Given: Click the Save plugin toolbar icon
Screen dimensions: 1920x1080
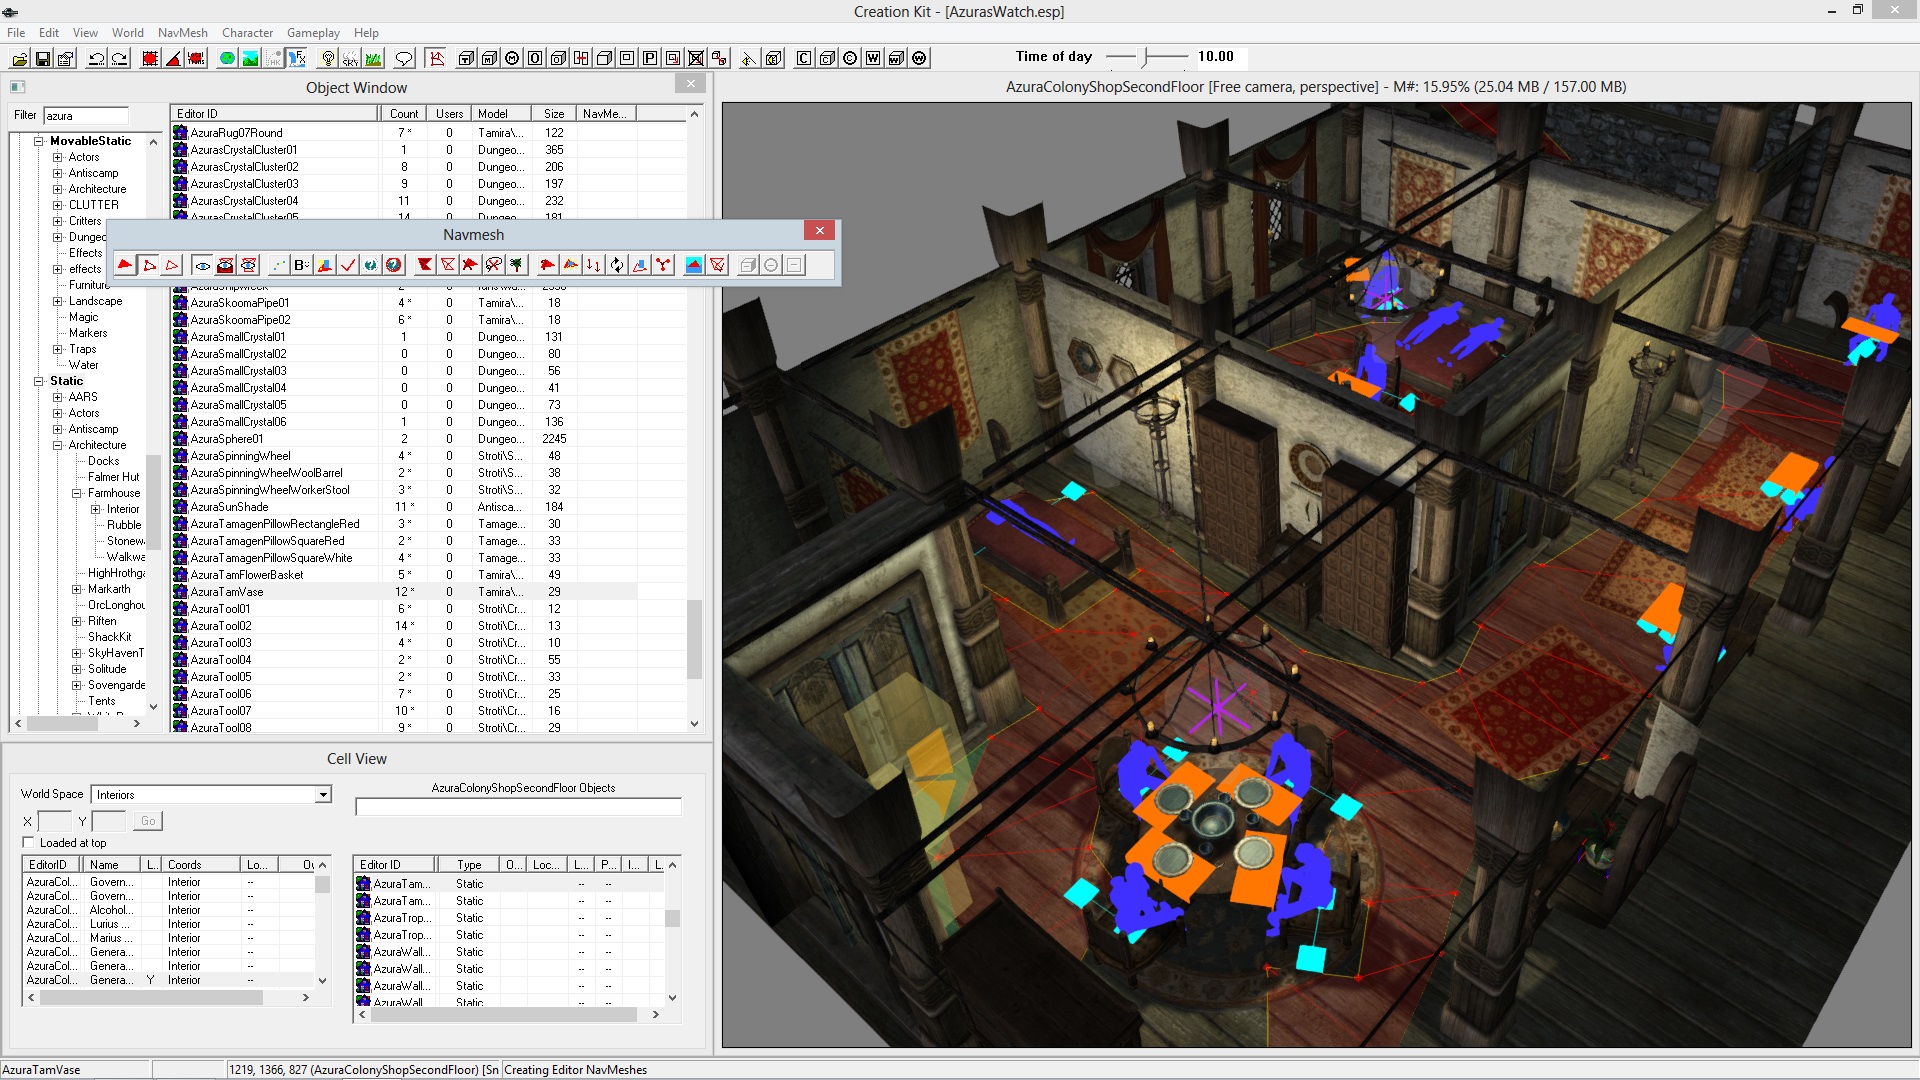Looking at the screenshot, I should (x=43, y=58).
